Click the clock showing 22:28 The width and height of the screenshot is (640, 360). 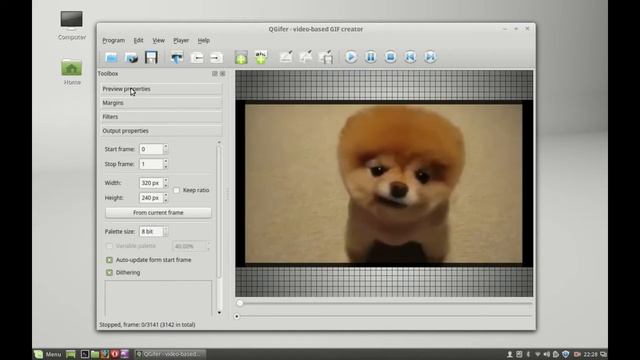(x=590, y=354)
